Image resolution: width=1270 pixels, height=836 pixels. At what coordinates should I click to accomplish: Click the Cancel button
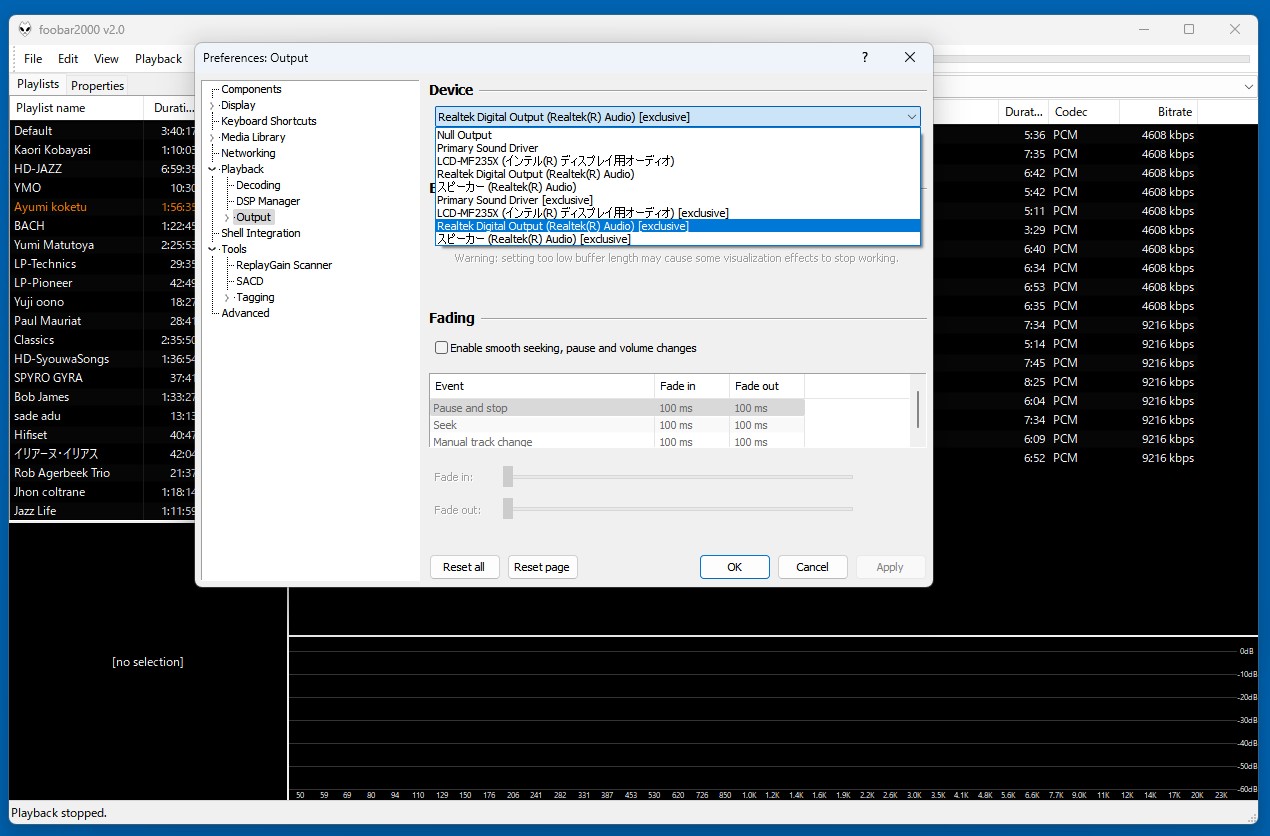point(812,567)
